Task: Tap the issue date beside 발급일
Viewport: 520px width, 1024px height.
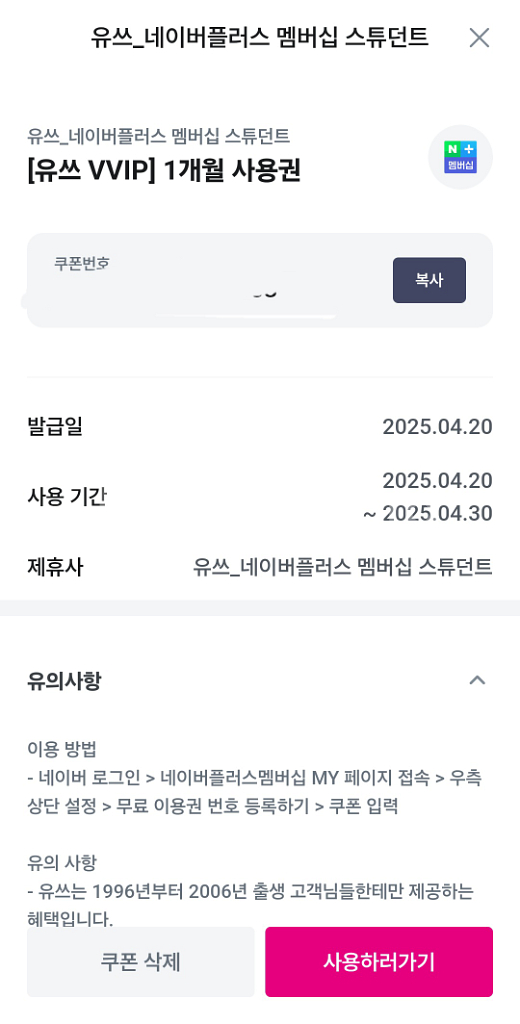Action: pos(437,427)
